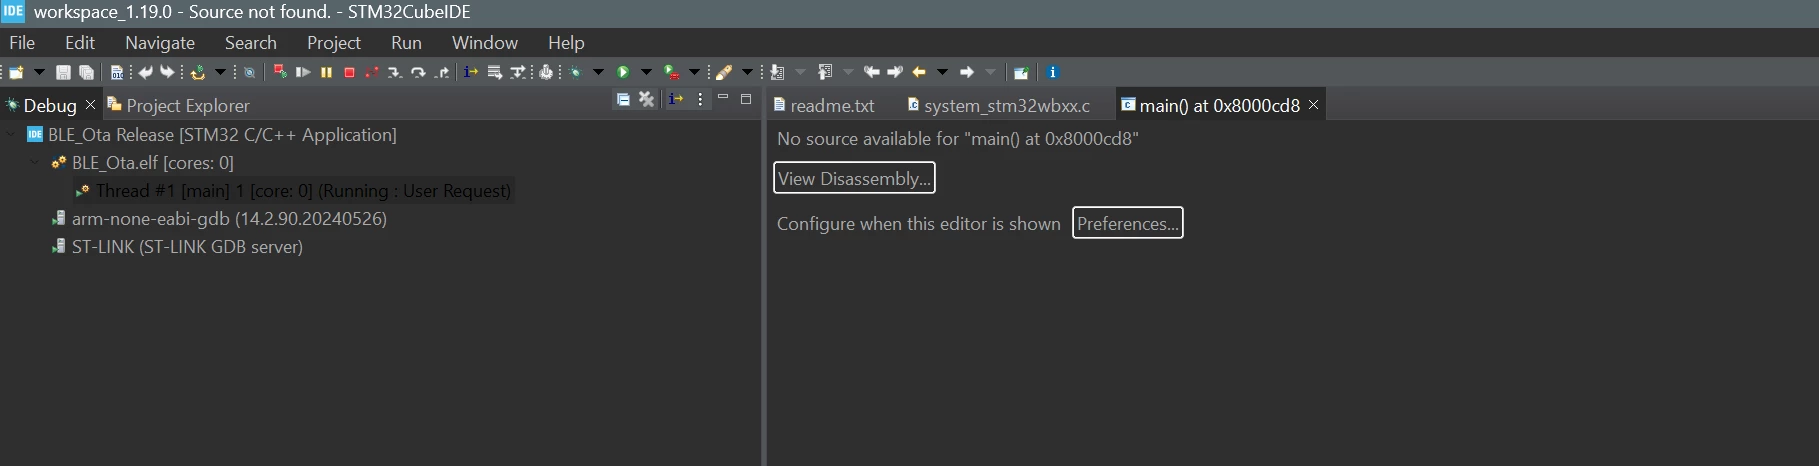Click the Save All toolbar icon
The height and width of the screenshot is (466, 1819).
click(87, 72)
